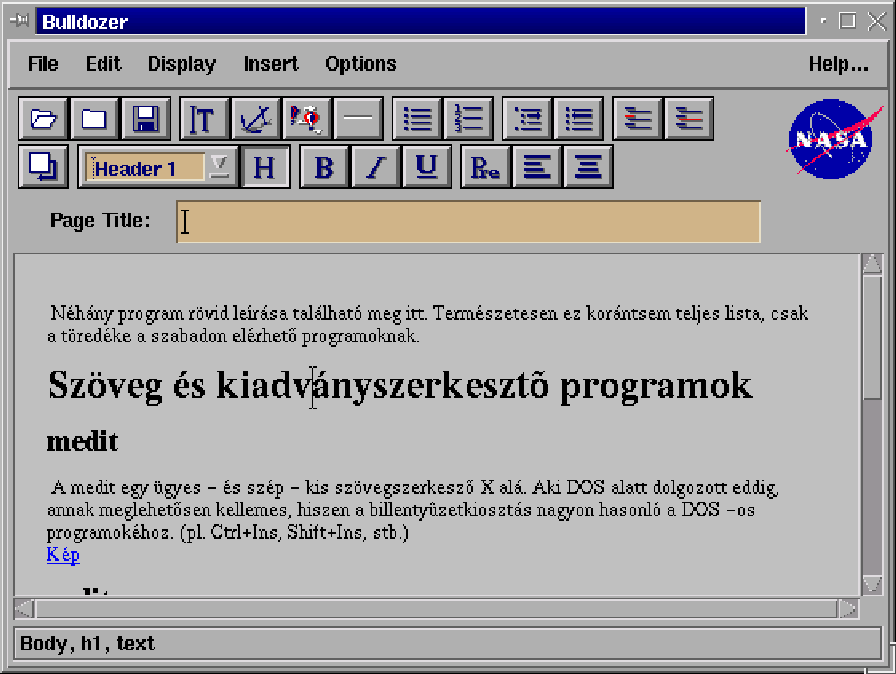The height and width of the screenshot is (674, 896).
Task: Click the last toolbar icon with long red line
Action: [689, 119]
